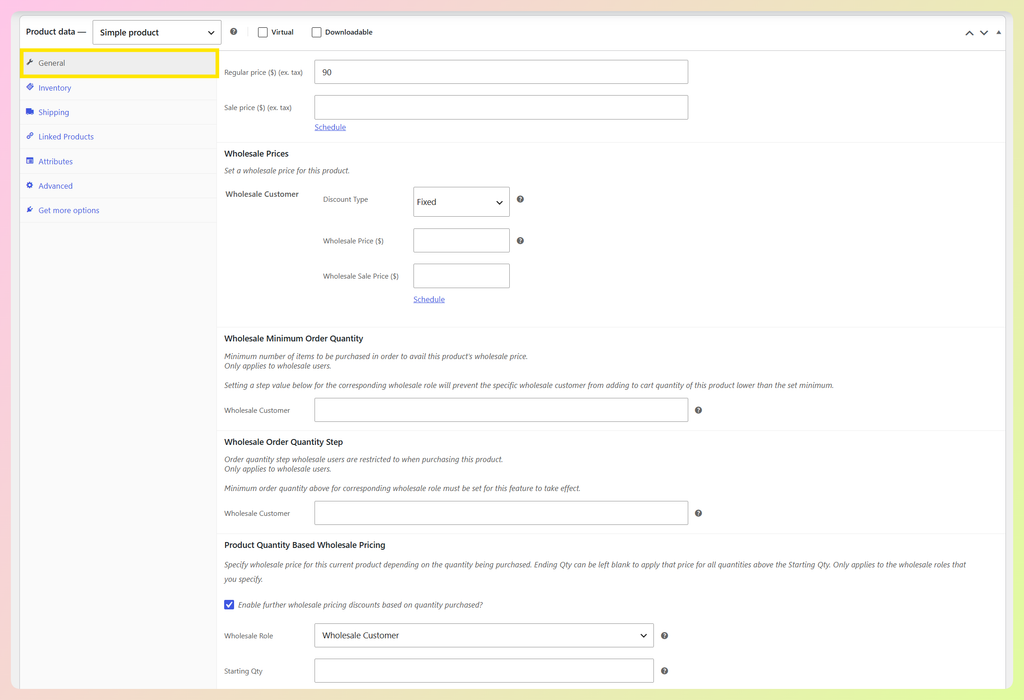Click the Get more options plug icon
The height and width of the screenshot is (700, 1024).
[x=30, y=210]
